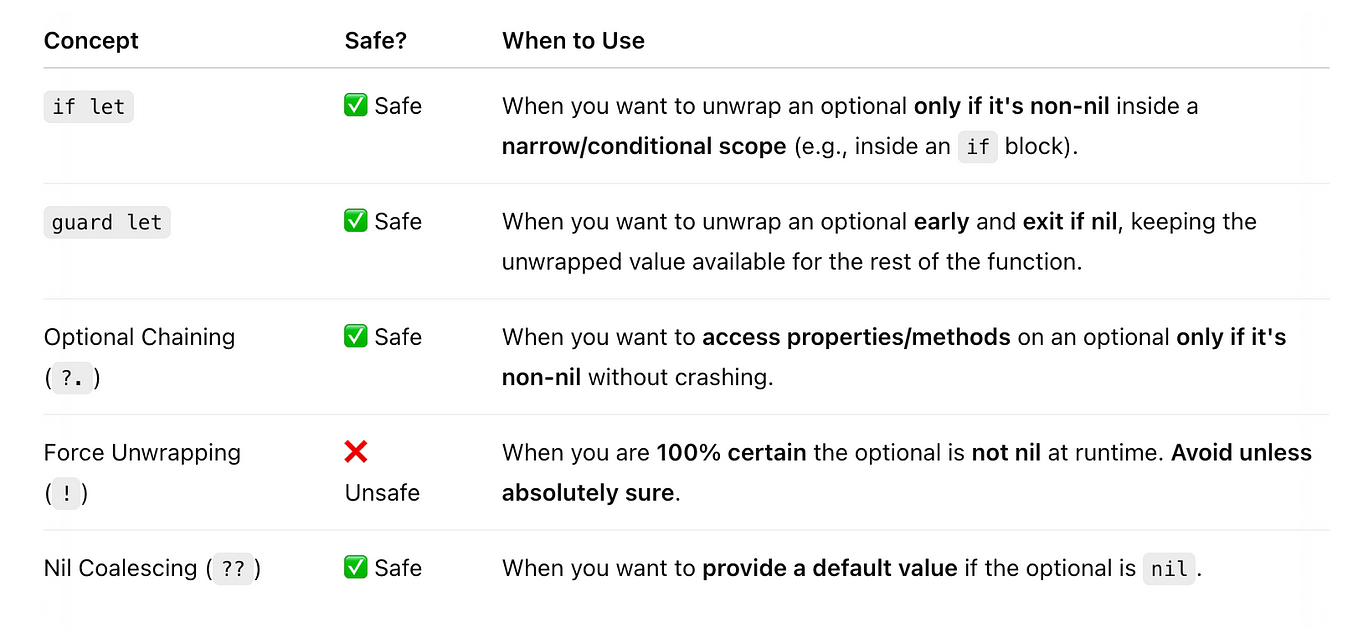Click the inline 'if' code snippet

(x=978, y=147)
